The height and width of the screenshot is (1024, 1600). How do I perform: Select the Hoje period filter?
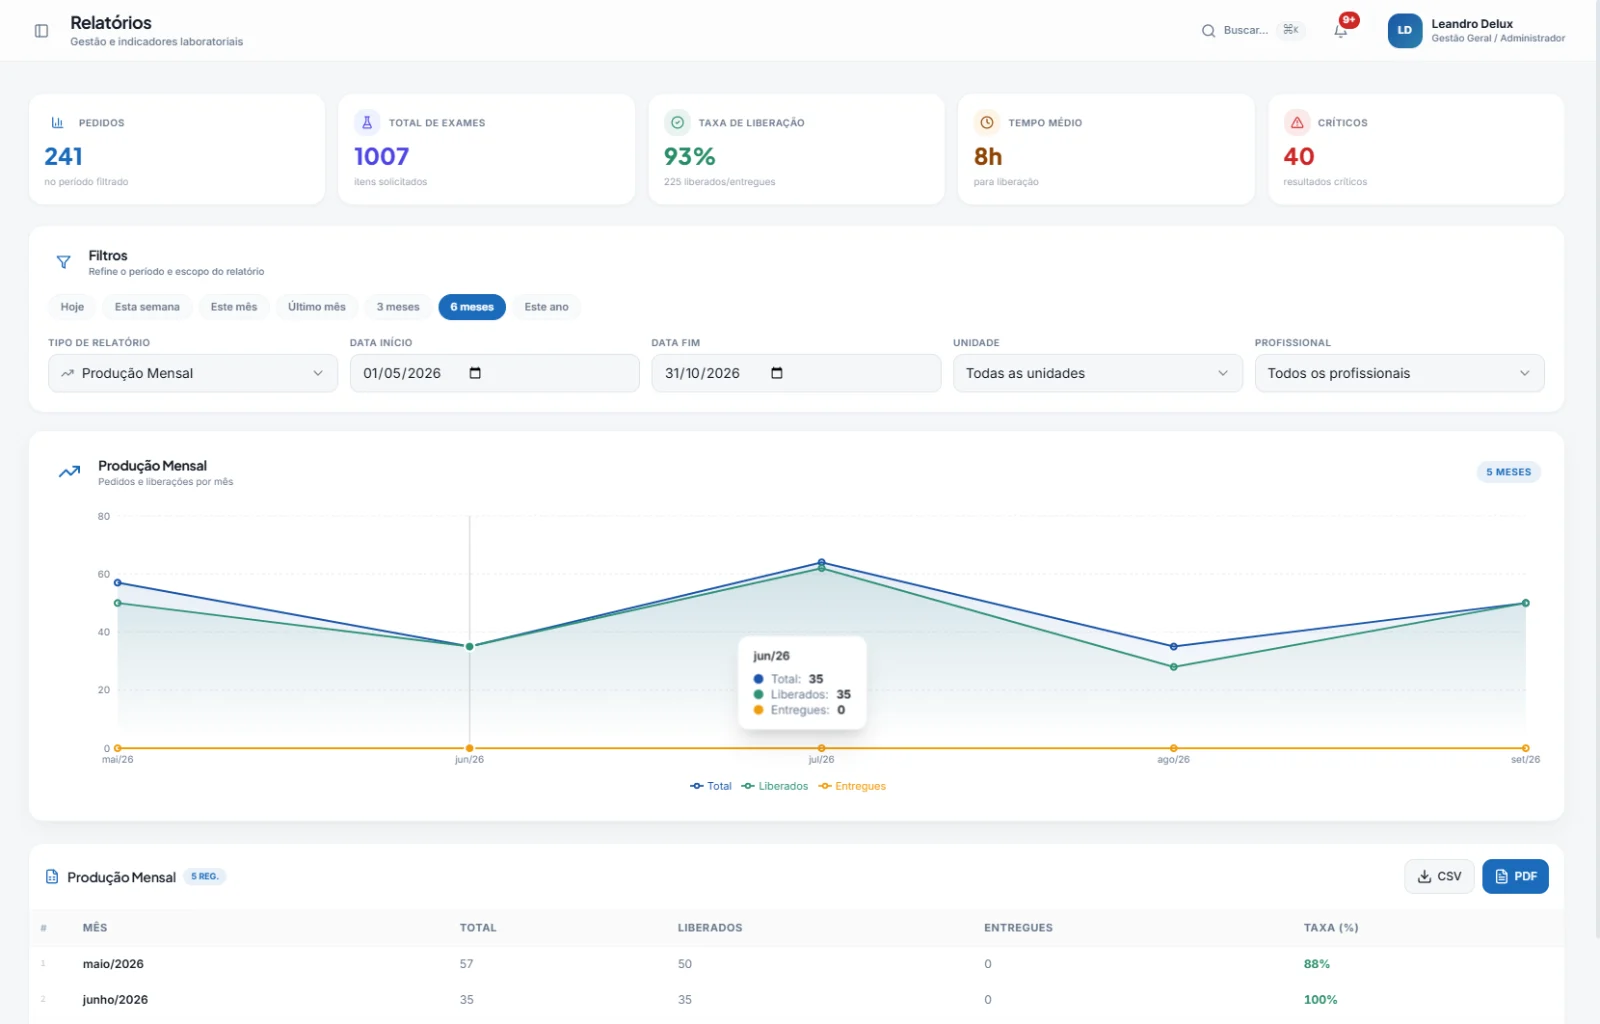tap(72, 307)
